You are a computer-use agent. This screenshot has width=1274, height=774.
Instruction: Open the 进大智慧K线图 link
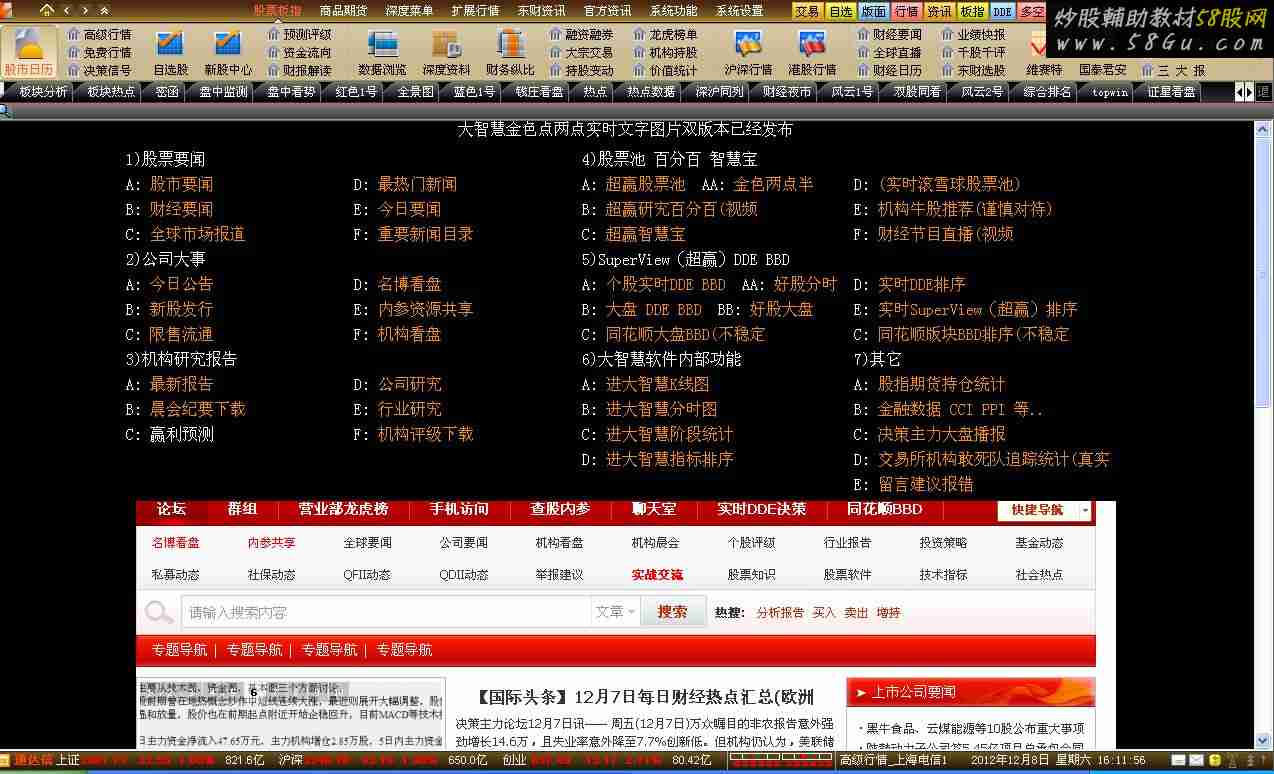(657, 384)
